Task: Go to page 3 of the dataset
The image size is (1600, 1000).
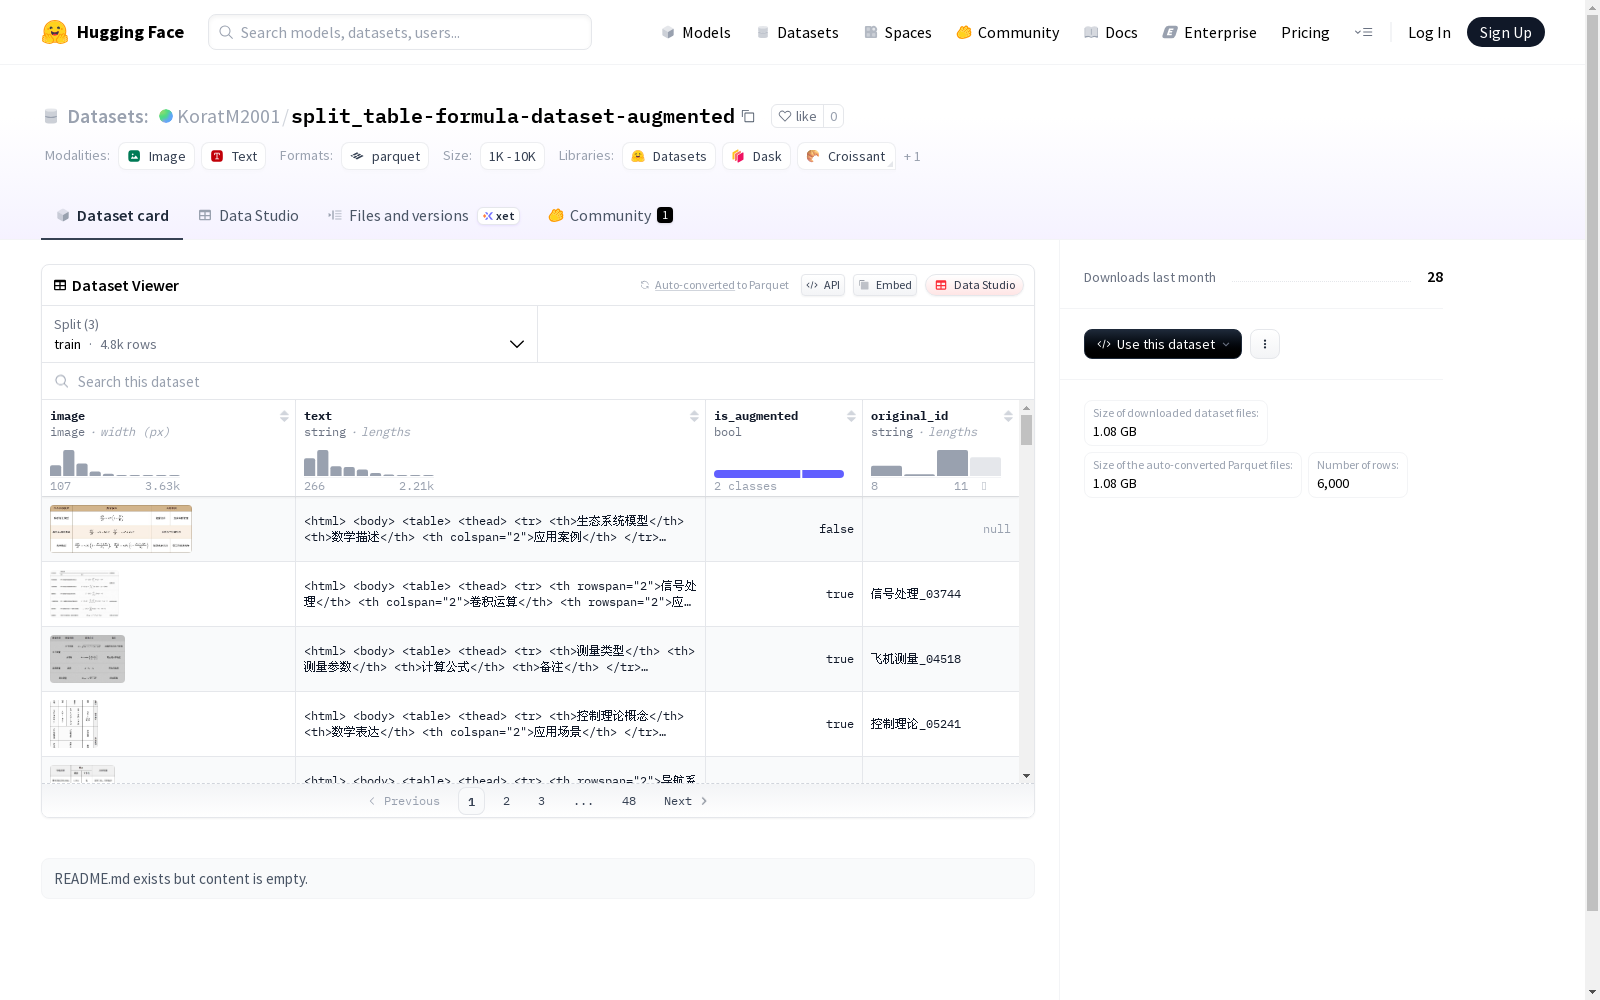Action: [x=542, y=801]
